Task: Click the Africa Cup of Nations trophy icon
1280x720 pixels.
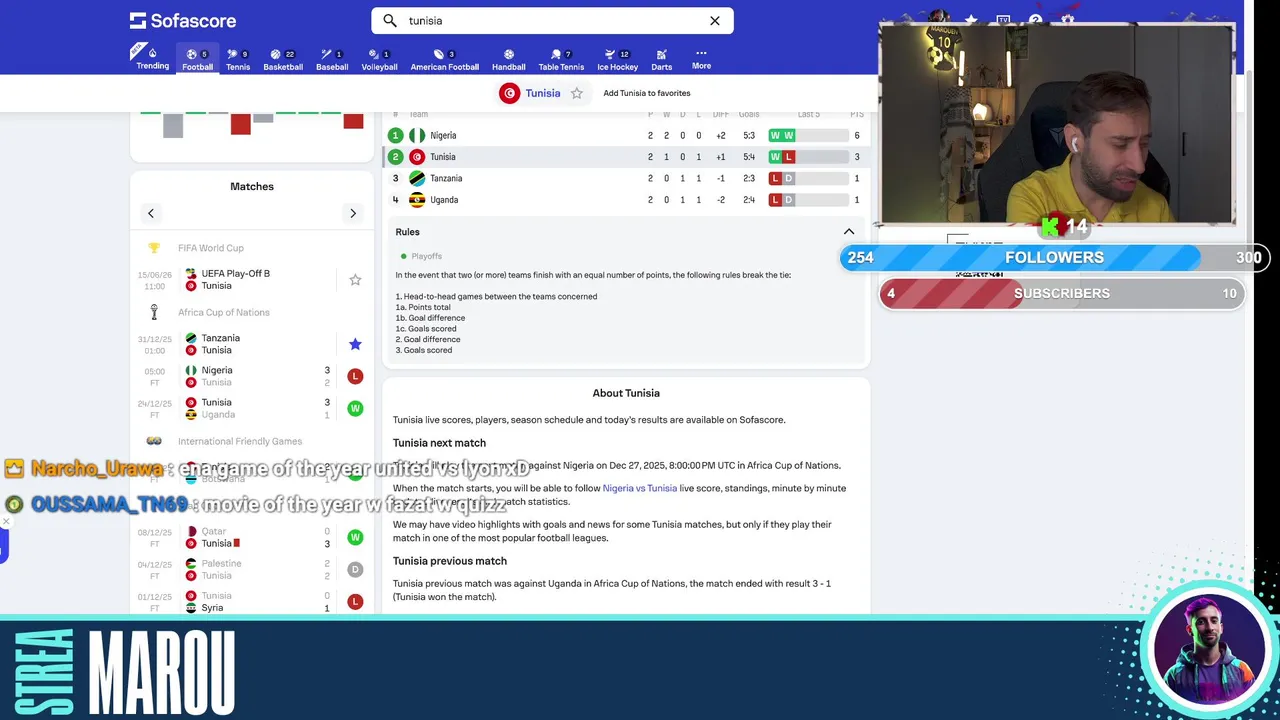Action: tap(154, 312)
